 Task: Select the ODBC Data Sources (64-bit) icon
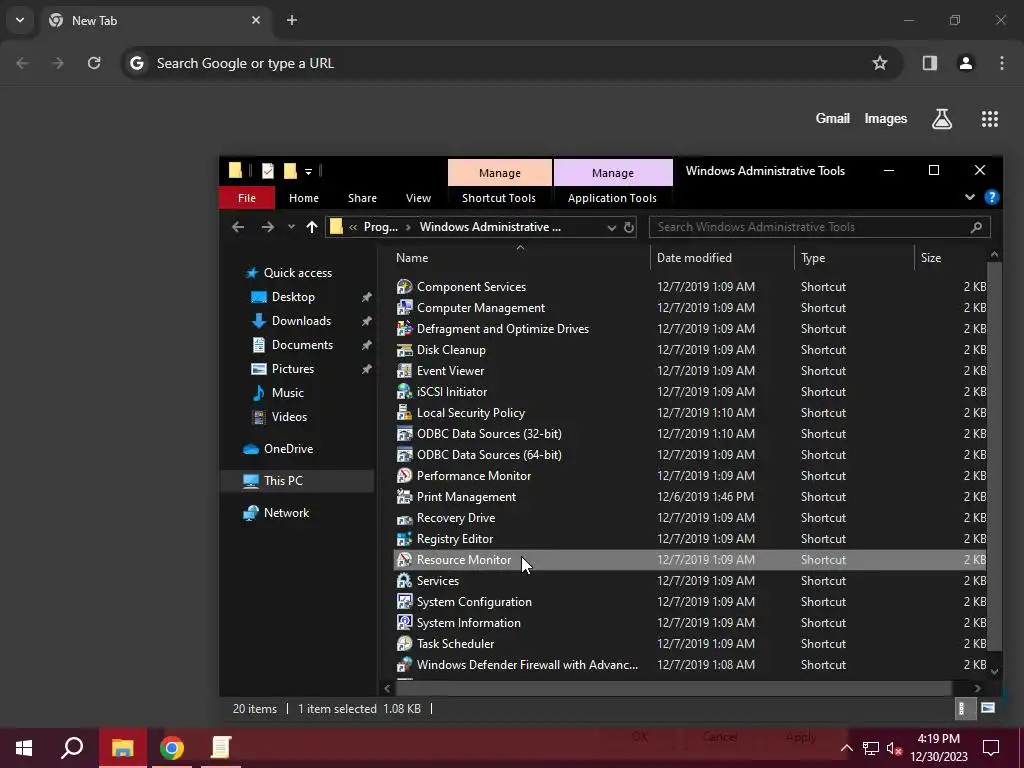coord(404,455)
